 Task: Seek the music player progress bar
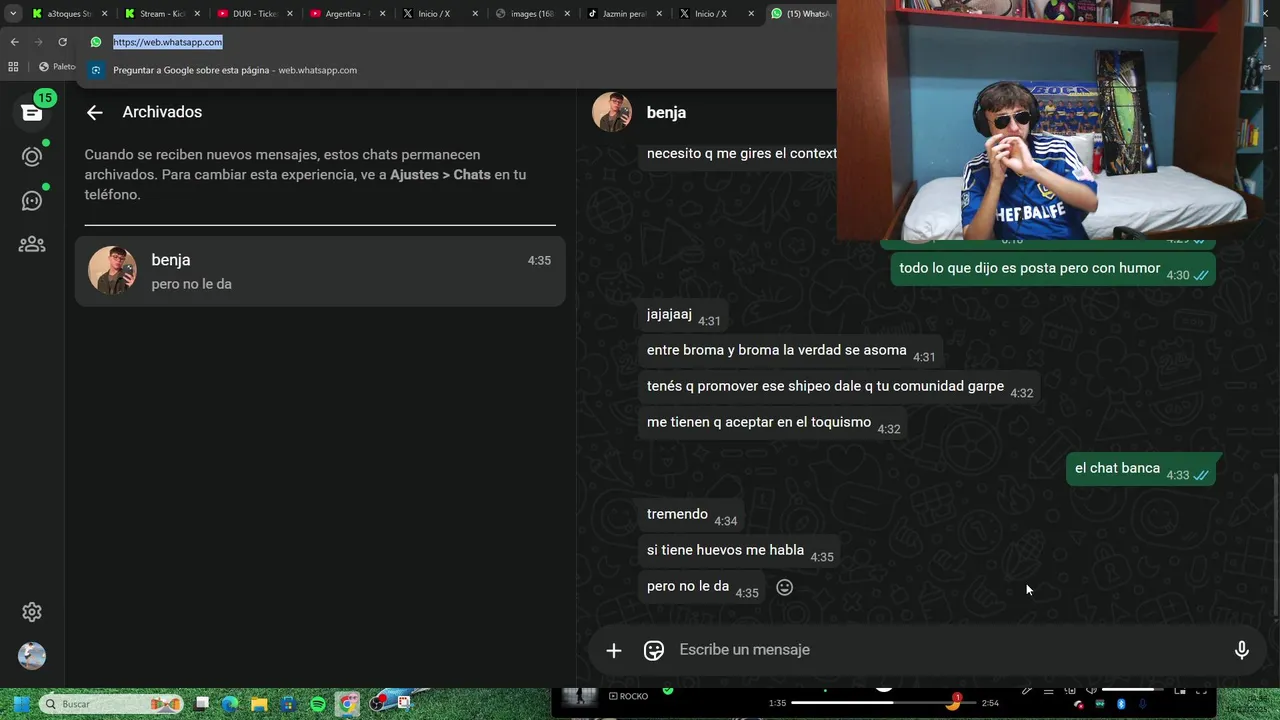tap(883, 703)
